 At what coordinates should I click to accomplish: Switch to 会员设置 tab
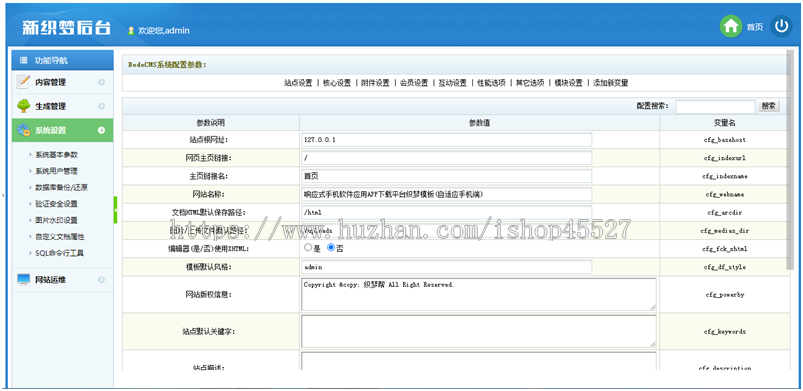[414, 83]
